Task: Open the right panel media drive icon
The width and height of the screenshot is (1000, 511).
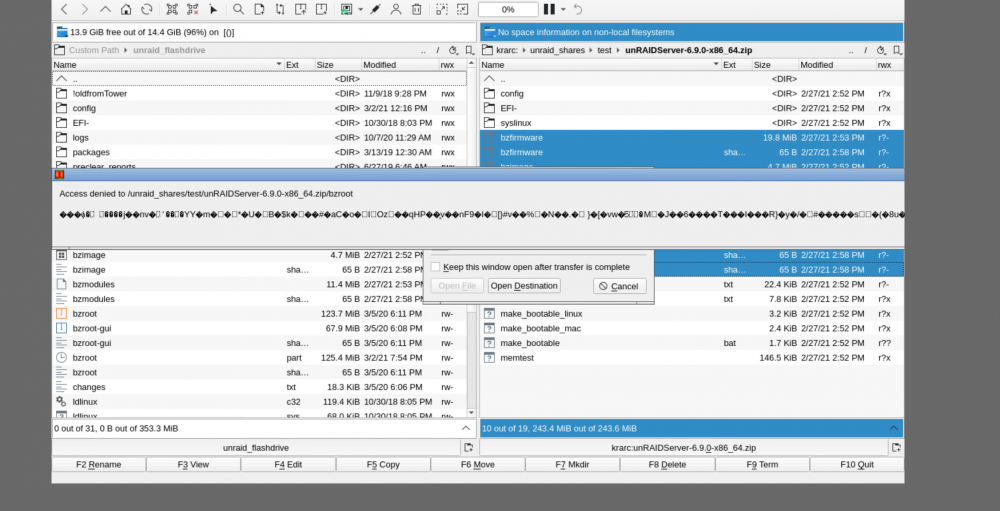Action: (490, 32)
